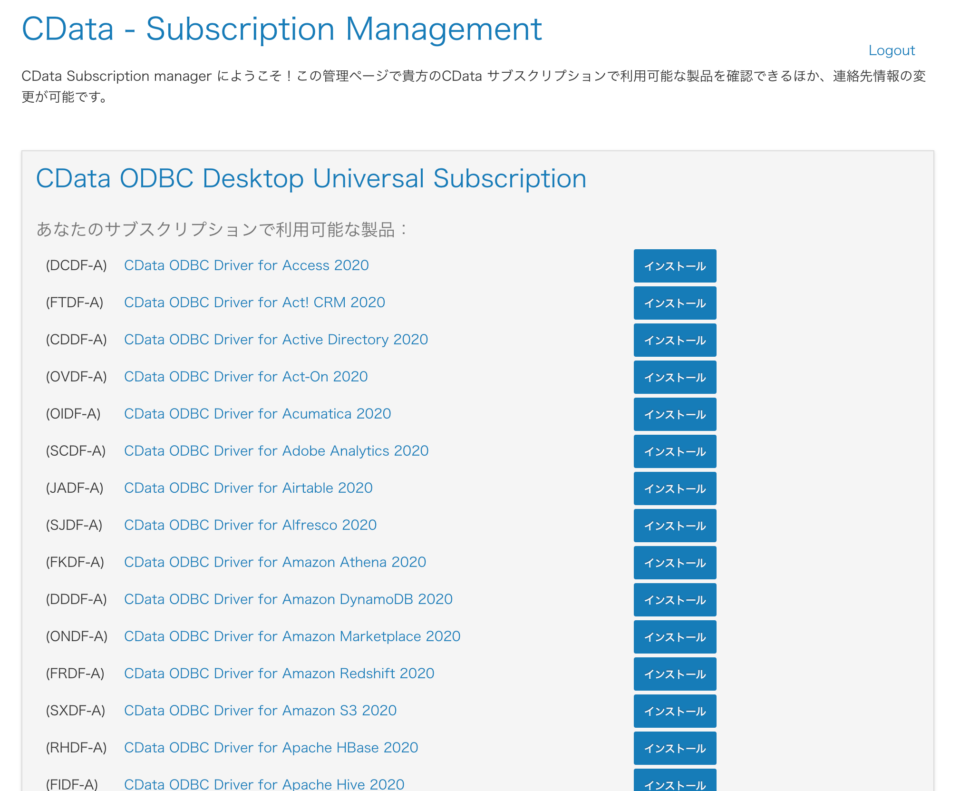The height and width of the screenshot is (791, 960).
Task: Install the Alfresco 2020 driver
Action: tap(674, 525)
